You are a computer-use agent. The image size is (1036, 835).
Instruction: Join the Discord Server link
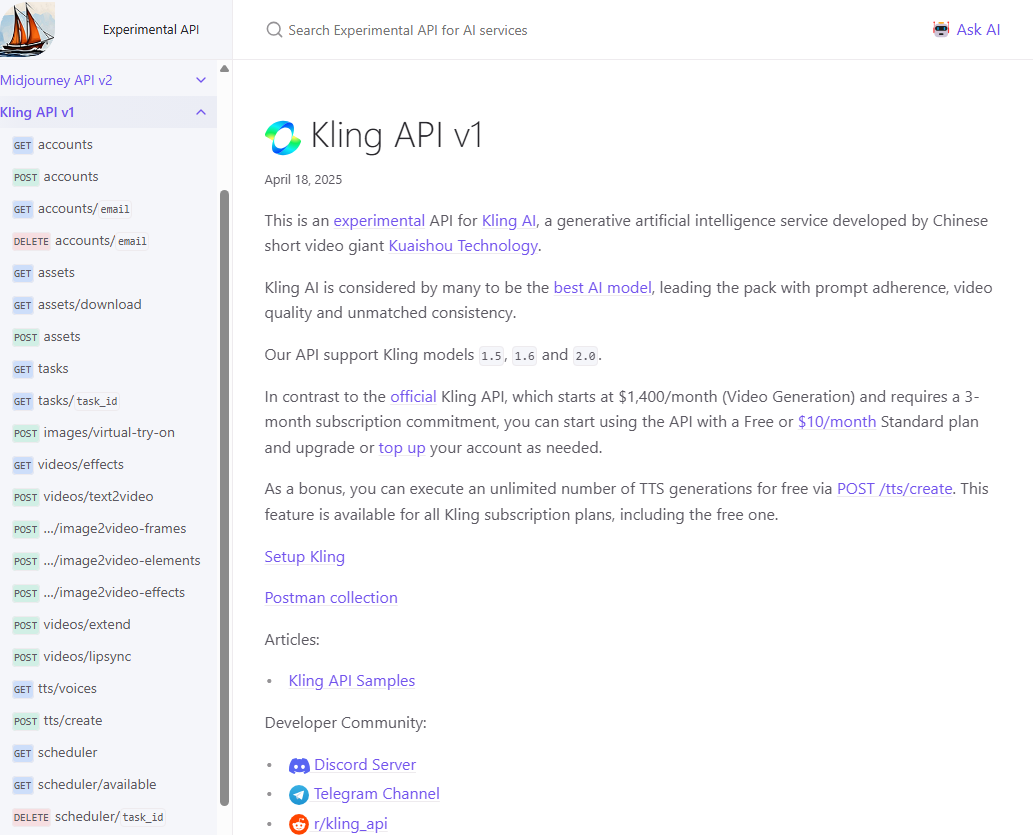point(365,765)
